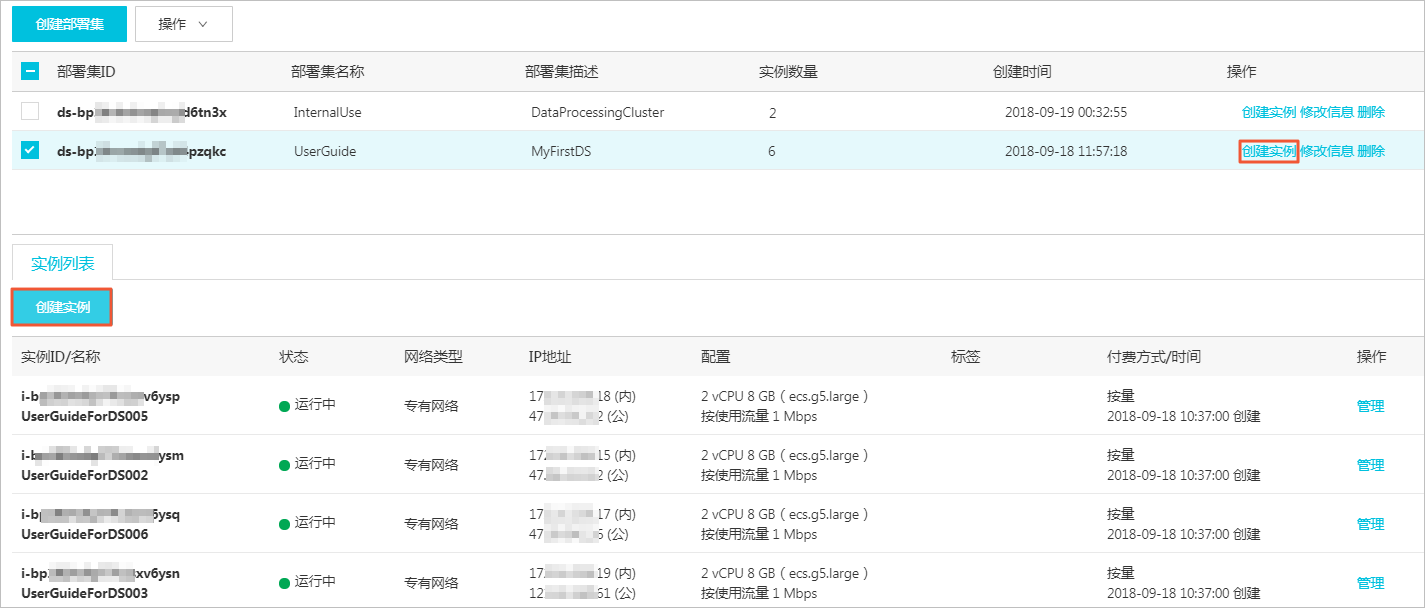Click 创建实例 link in UserGuide row
1425x608 pixels.
1269,151
